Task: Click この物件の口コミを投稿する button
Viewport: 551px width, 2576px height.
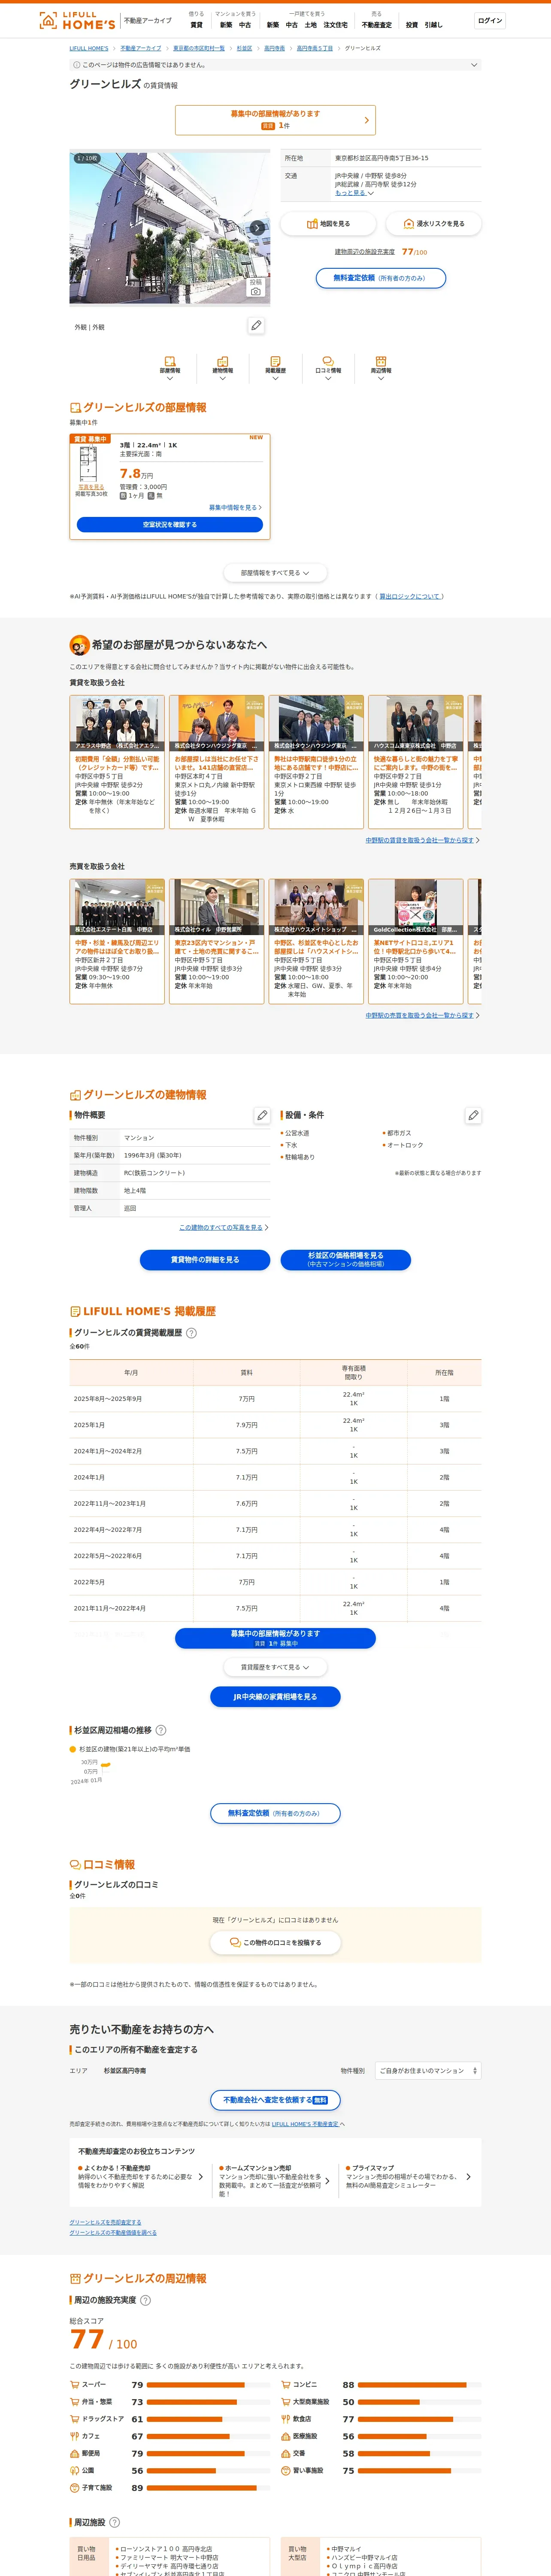Action: coord(275,1943)
